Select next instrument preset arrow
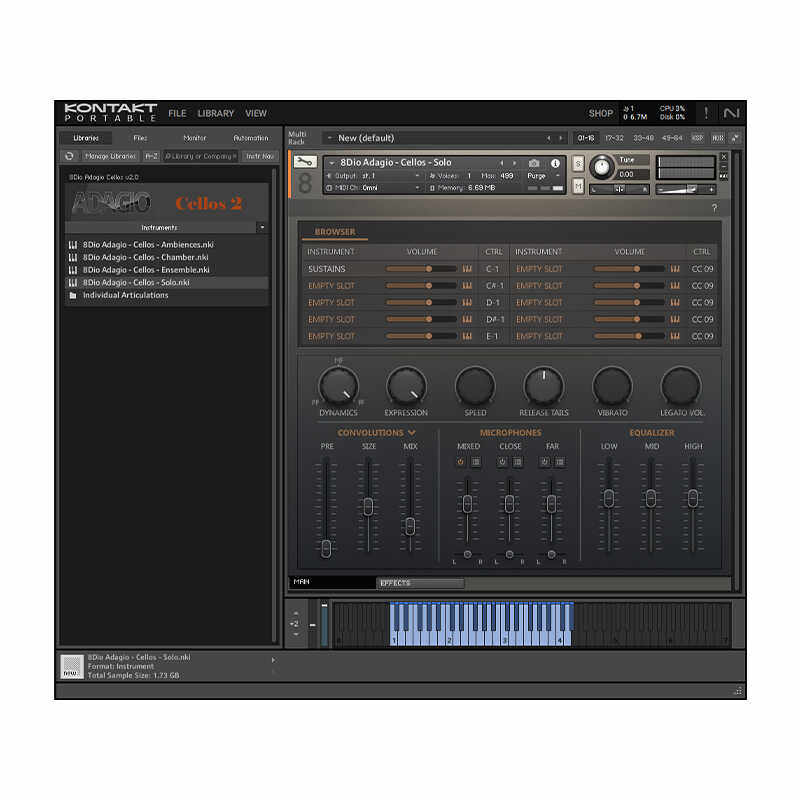This screenshot has width=800, height=800. tap(514, 163)
